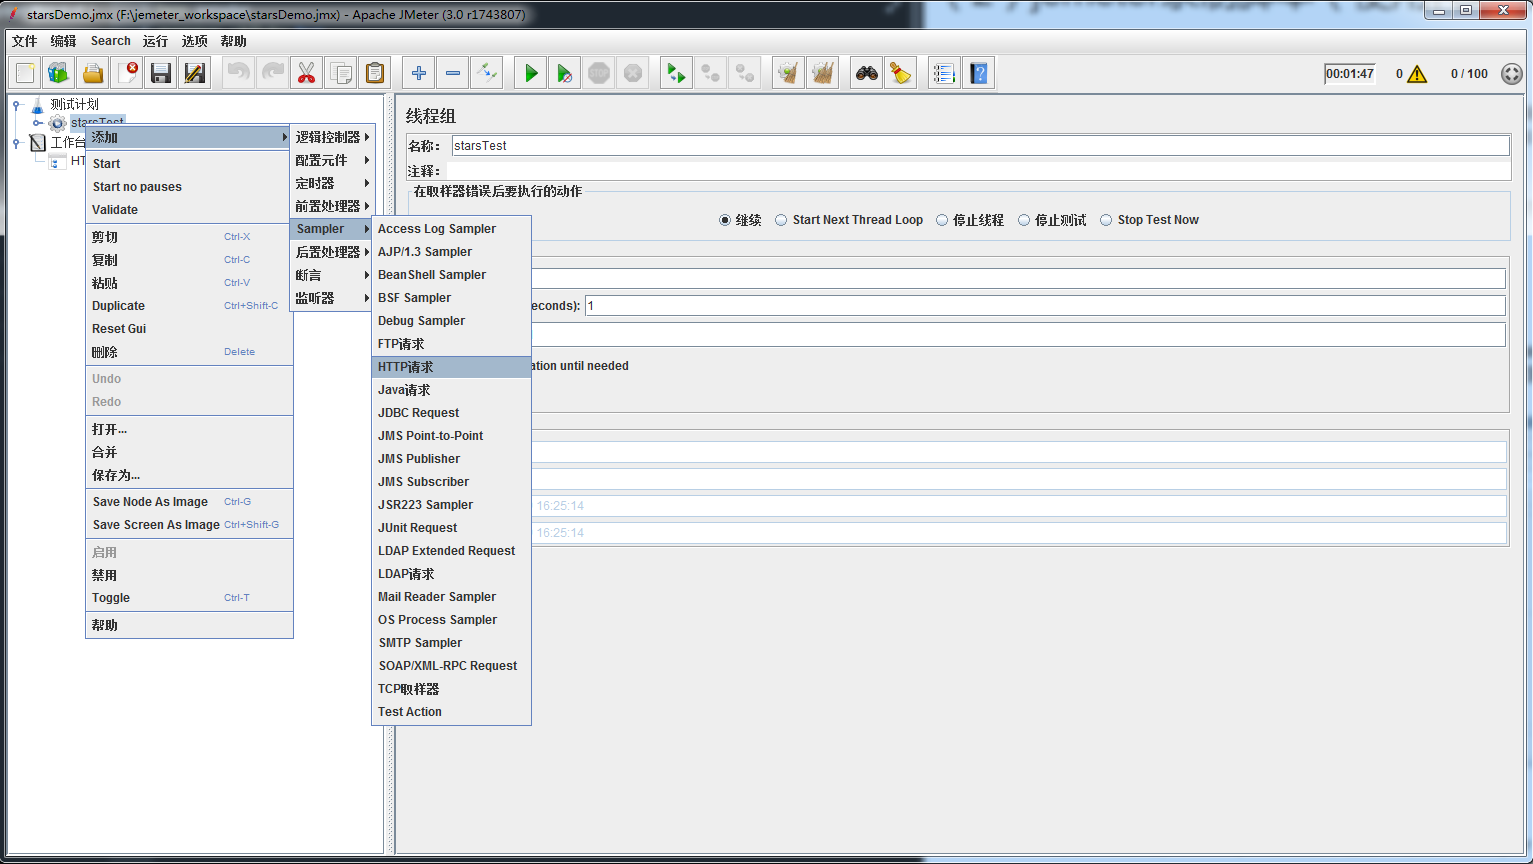Click the Remote Start All icon

(x=677, y=73)
